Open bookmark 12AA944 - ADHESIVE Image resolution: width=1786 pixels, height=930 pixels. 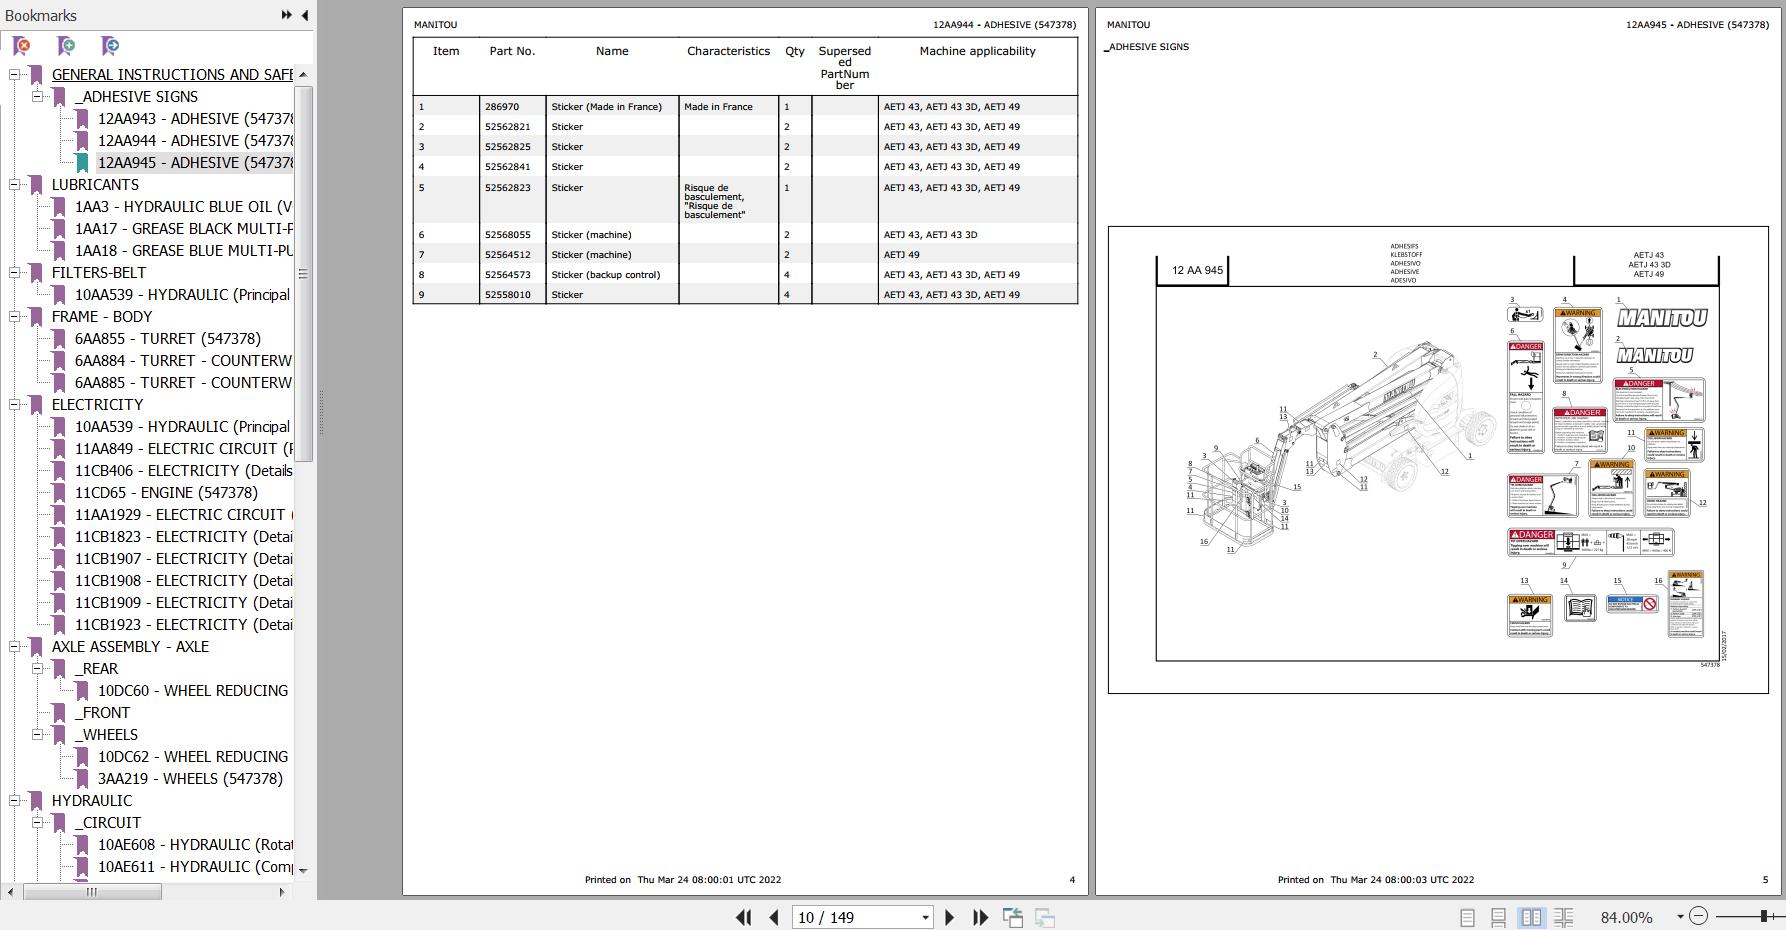click(195, 141)
